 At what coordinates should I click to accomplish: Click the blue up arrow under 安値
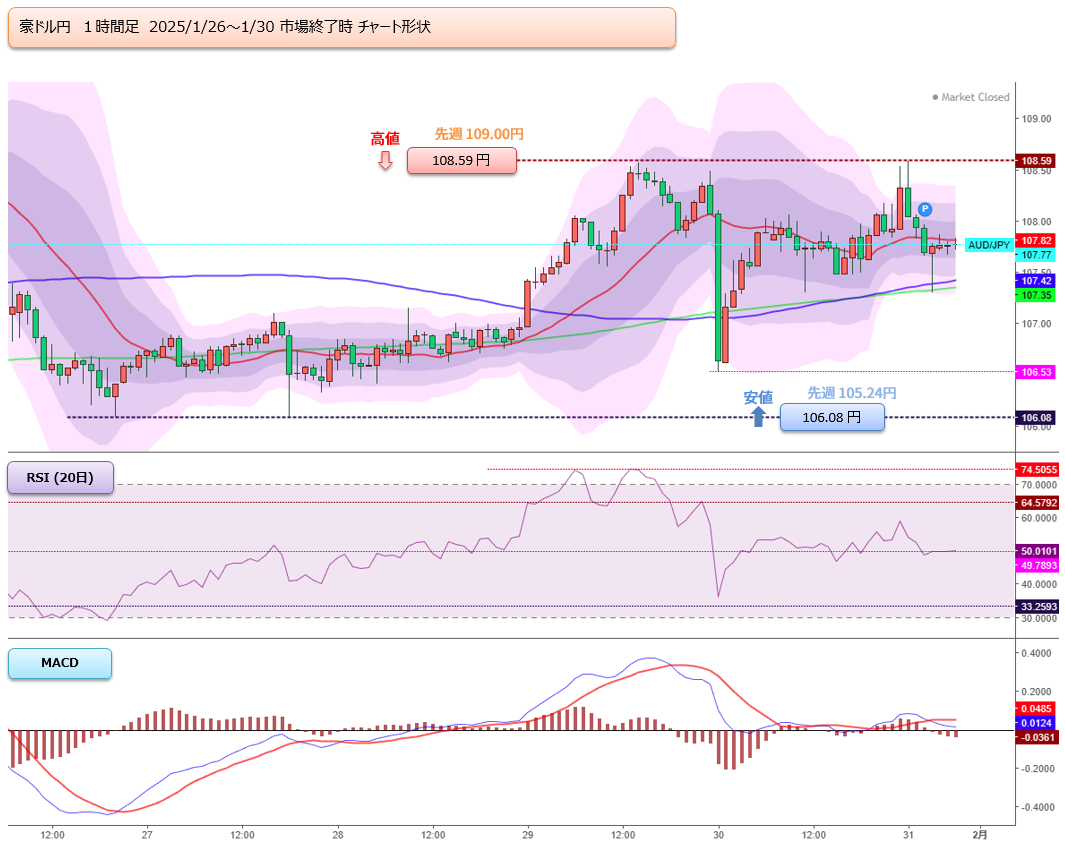758,416
